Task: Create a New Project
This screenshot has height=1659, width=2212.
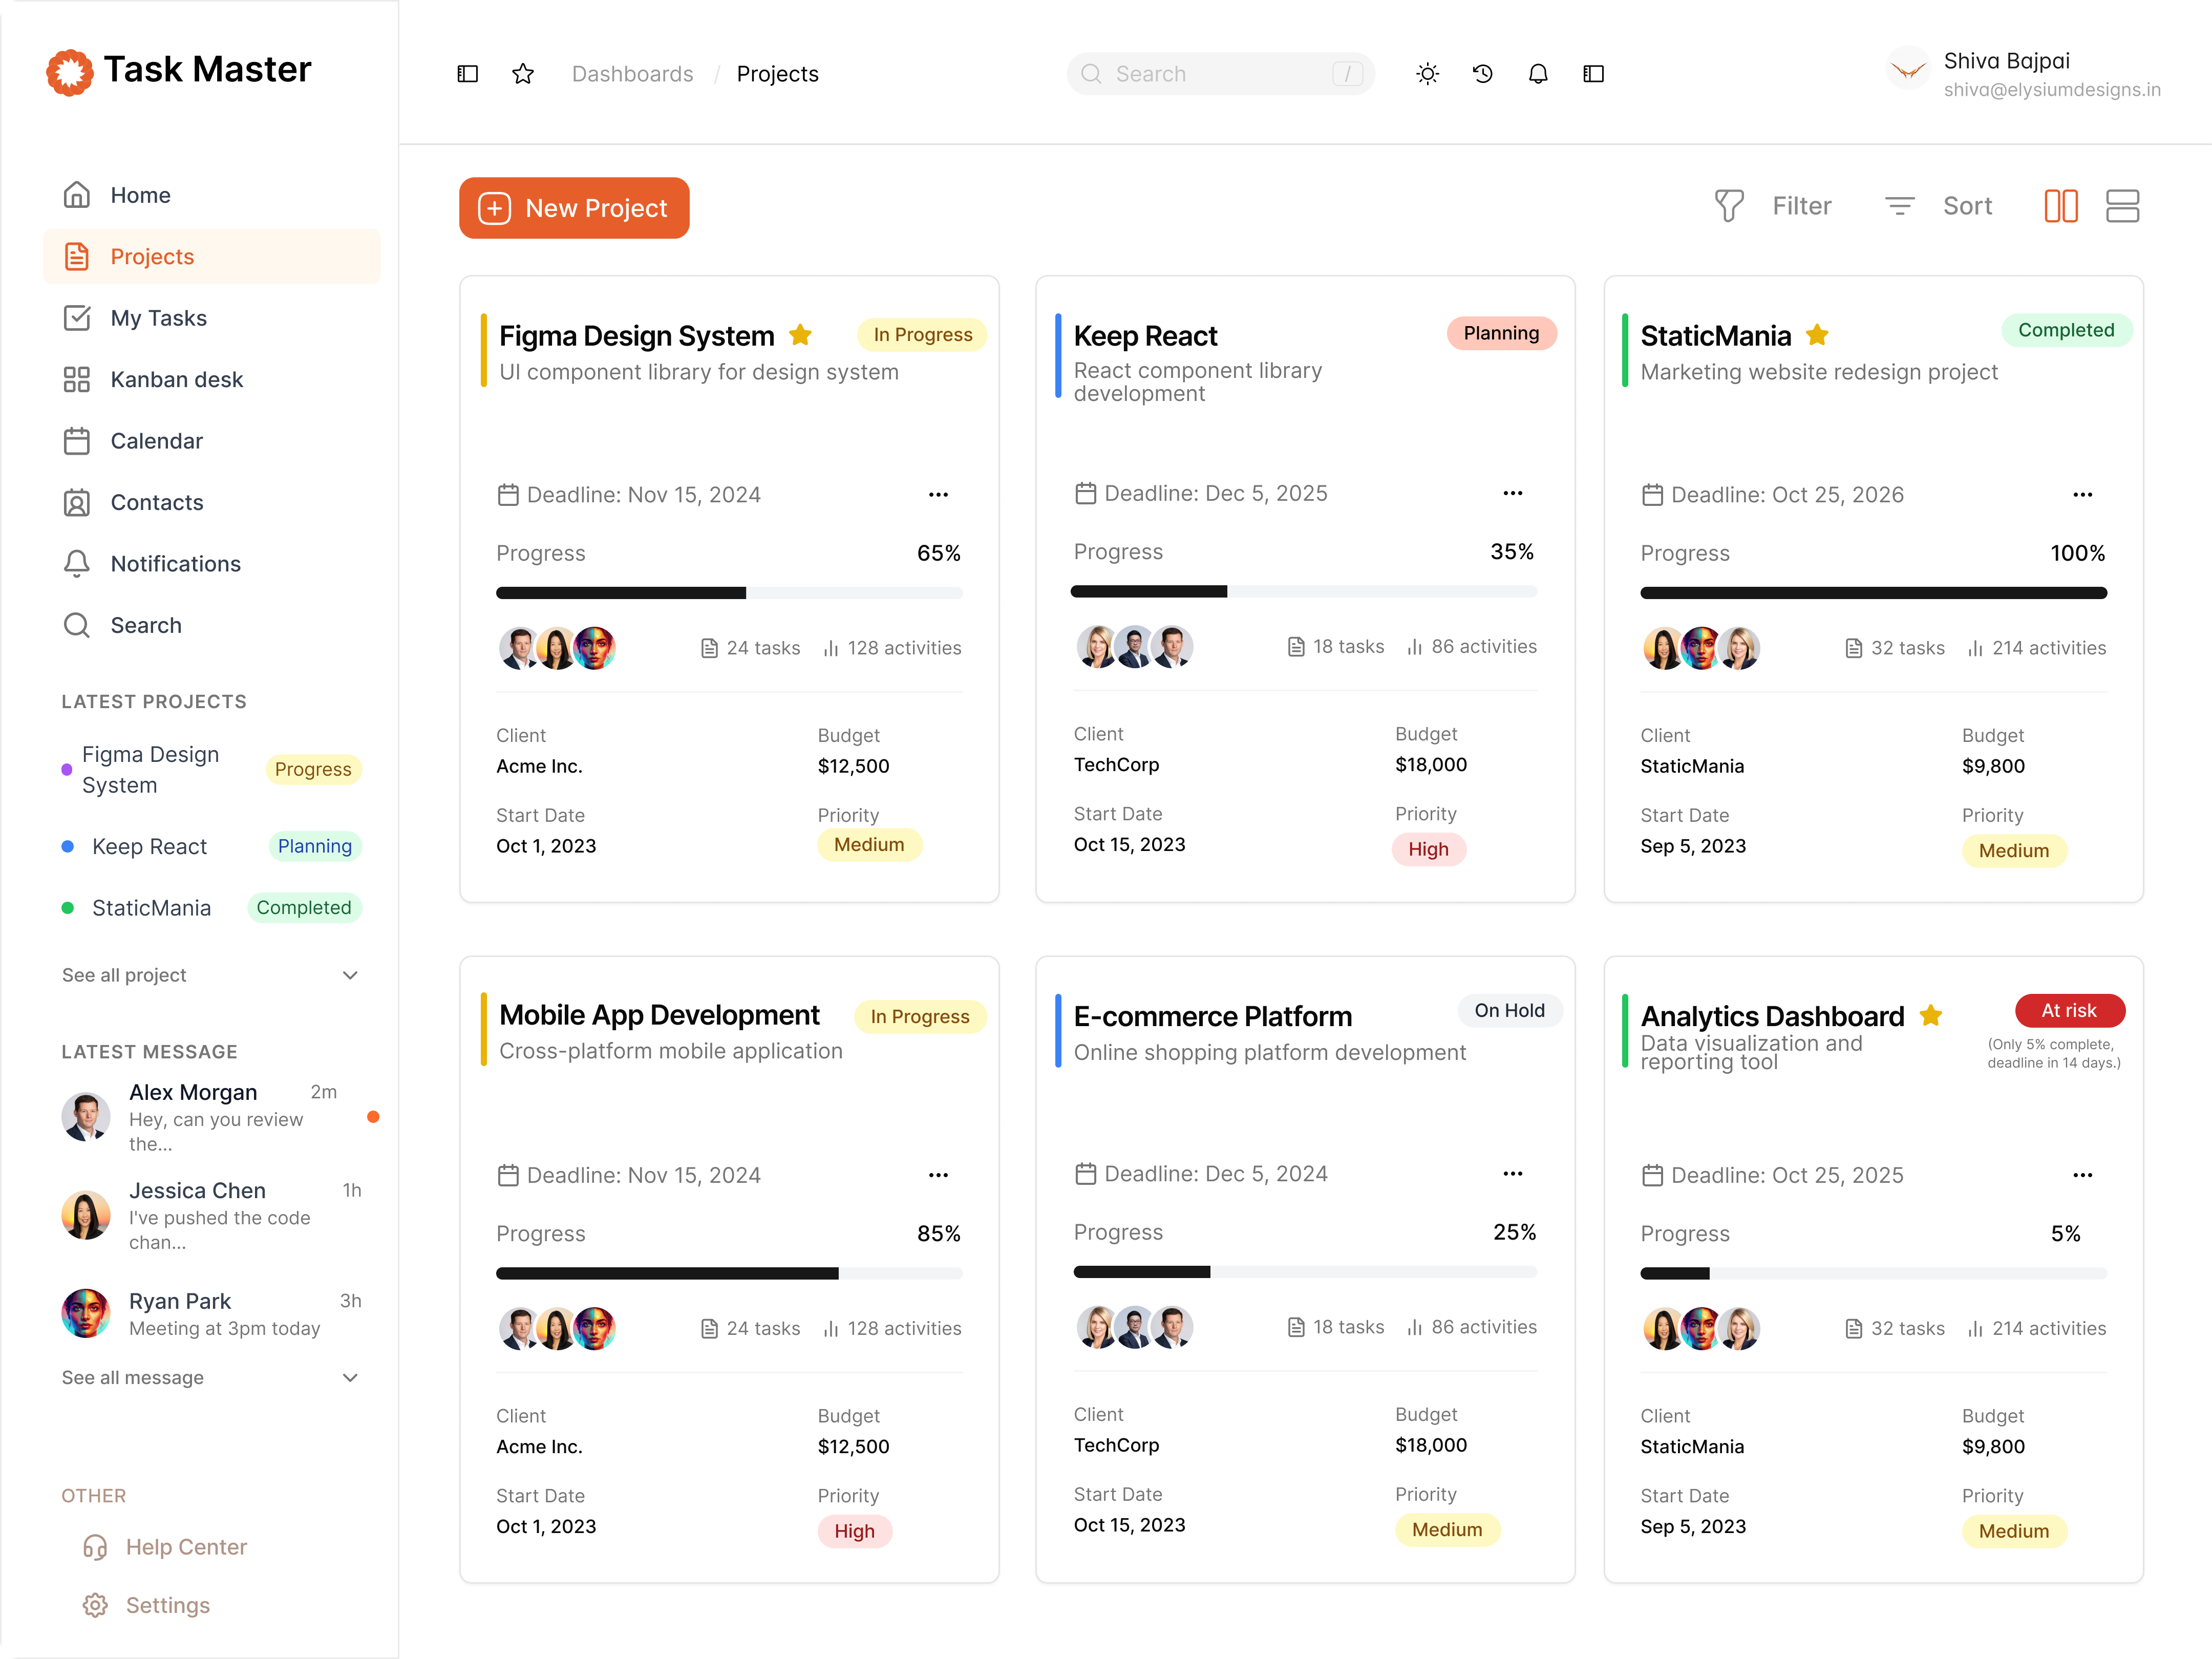Action: pyautogui.click(x=574, y=208)
